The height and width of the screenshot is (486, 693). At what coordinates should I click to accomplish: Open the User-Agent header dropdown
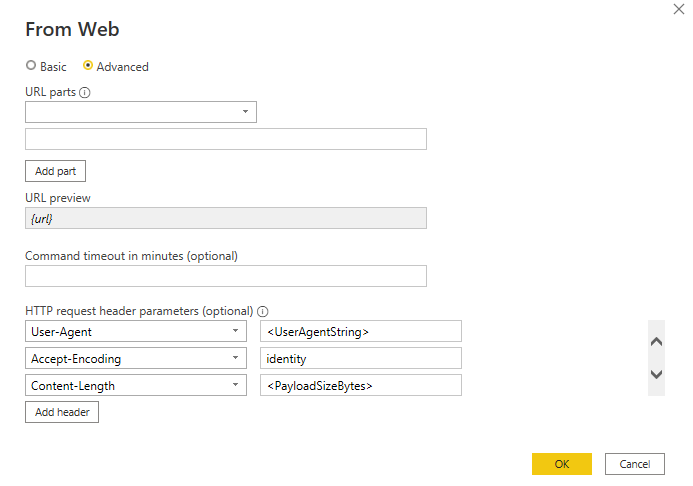point(136,331)
